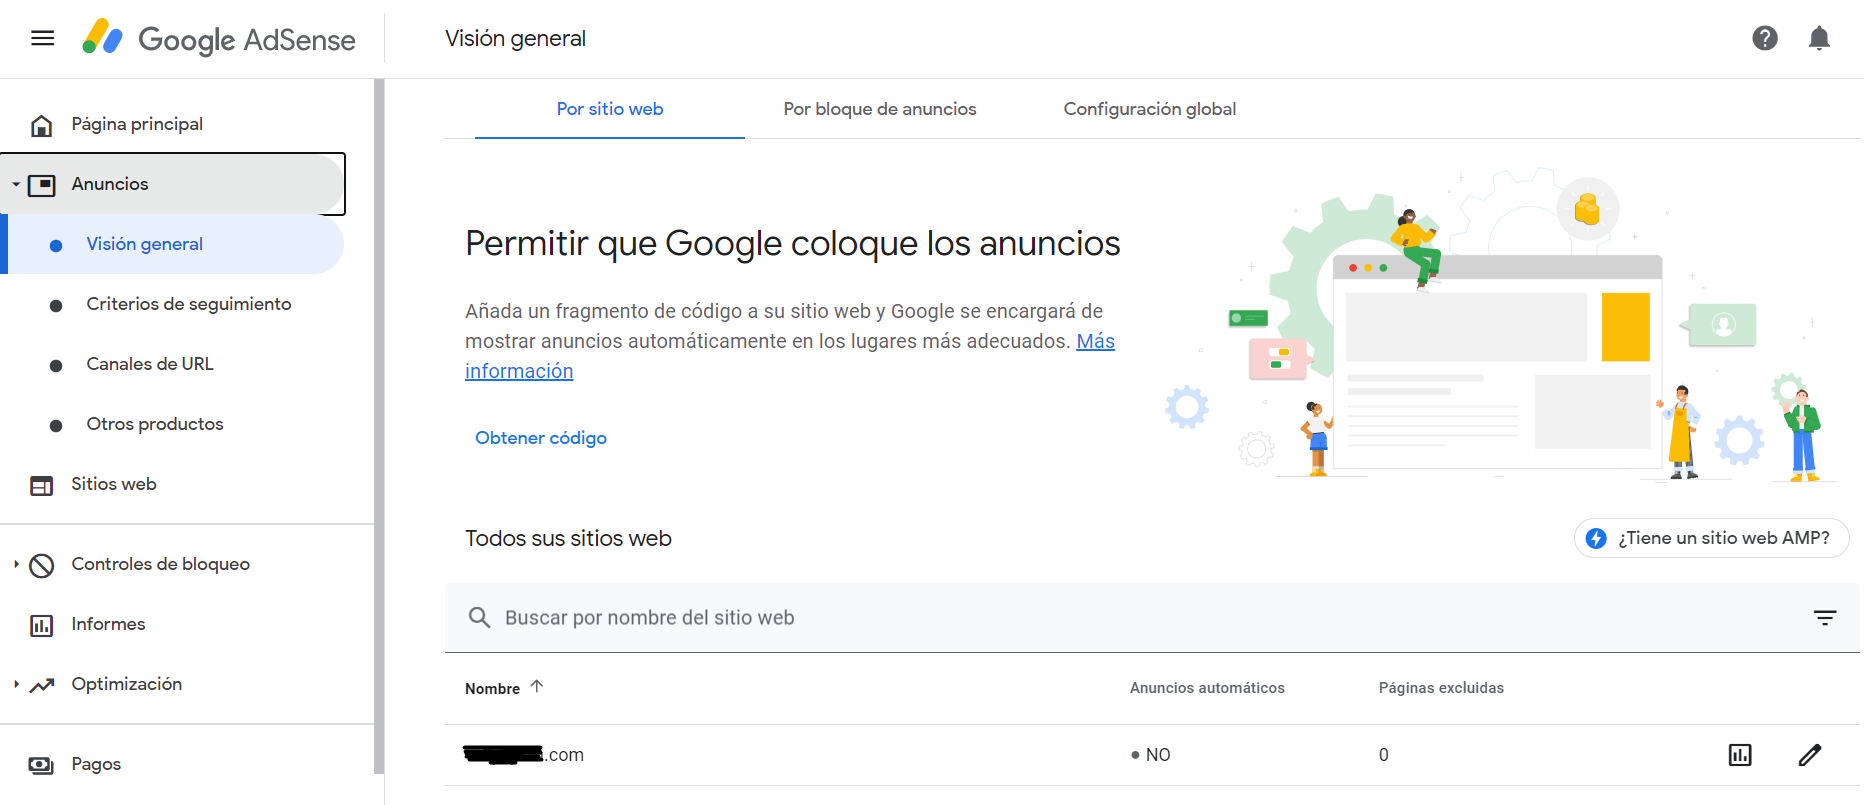The image size is (1864, 805).
Task: View report icon for the .com site
Action: (x=1740, y=755)
